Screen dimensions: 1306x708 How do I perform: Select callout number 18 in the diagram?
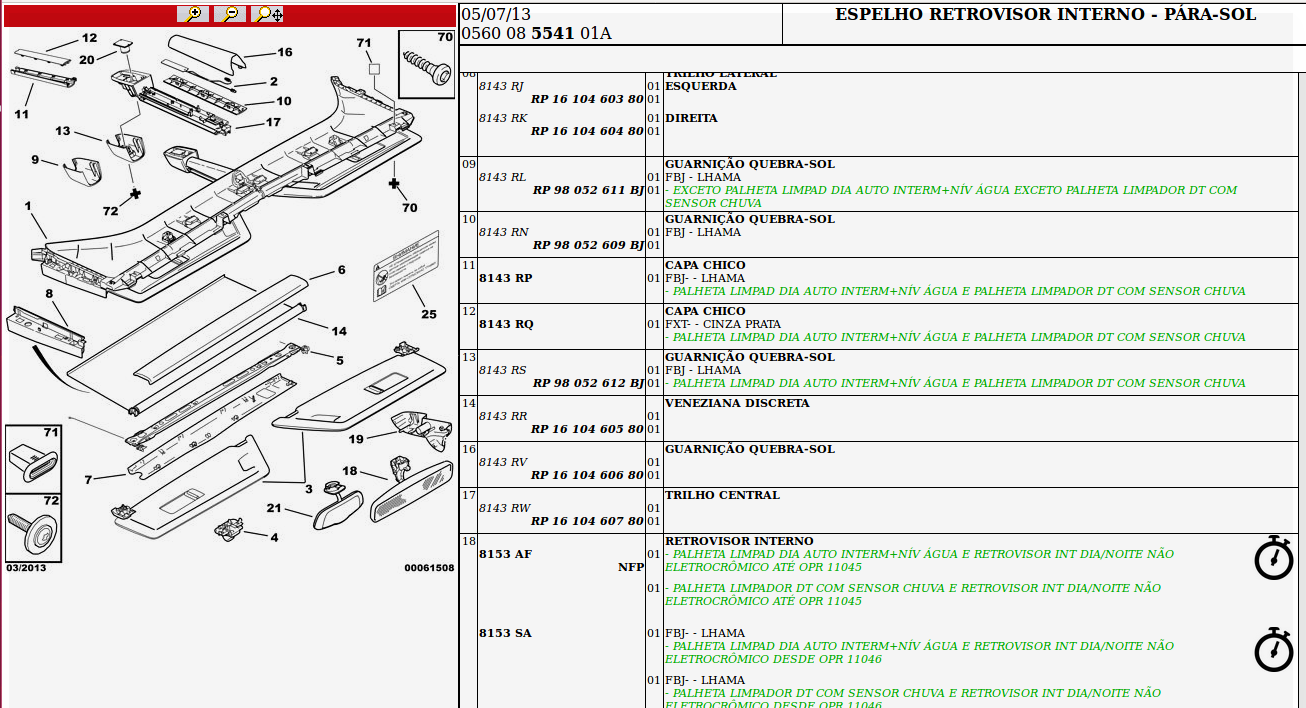tap(349, 471)
